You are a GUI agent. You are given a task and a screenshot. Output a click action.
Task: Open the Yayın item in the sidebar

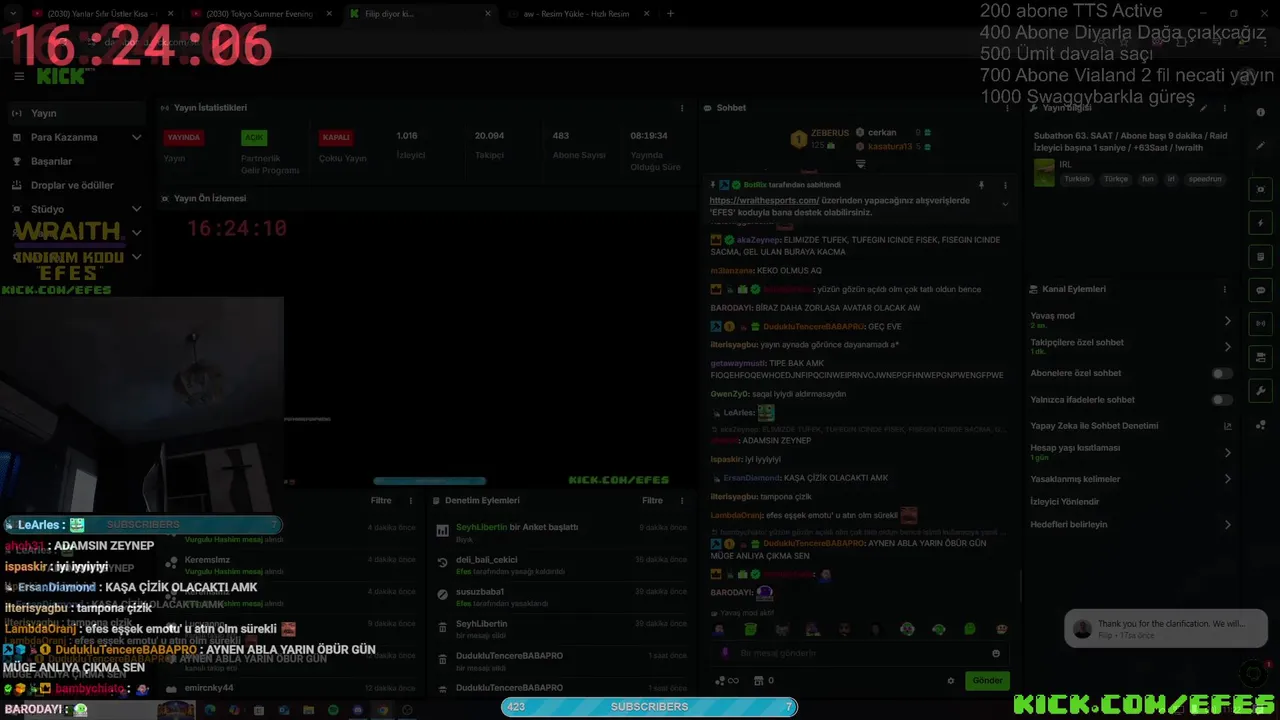coord(75,113)
